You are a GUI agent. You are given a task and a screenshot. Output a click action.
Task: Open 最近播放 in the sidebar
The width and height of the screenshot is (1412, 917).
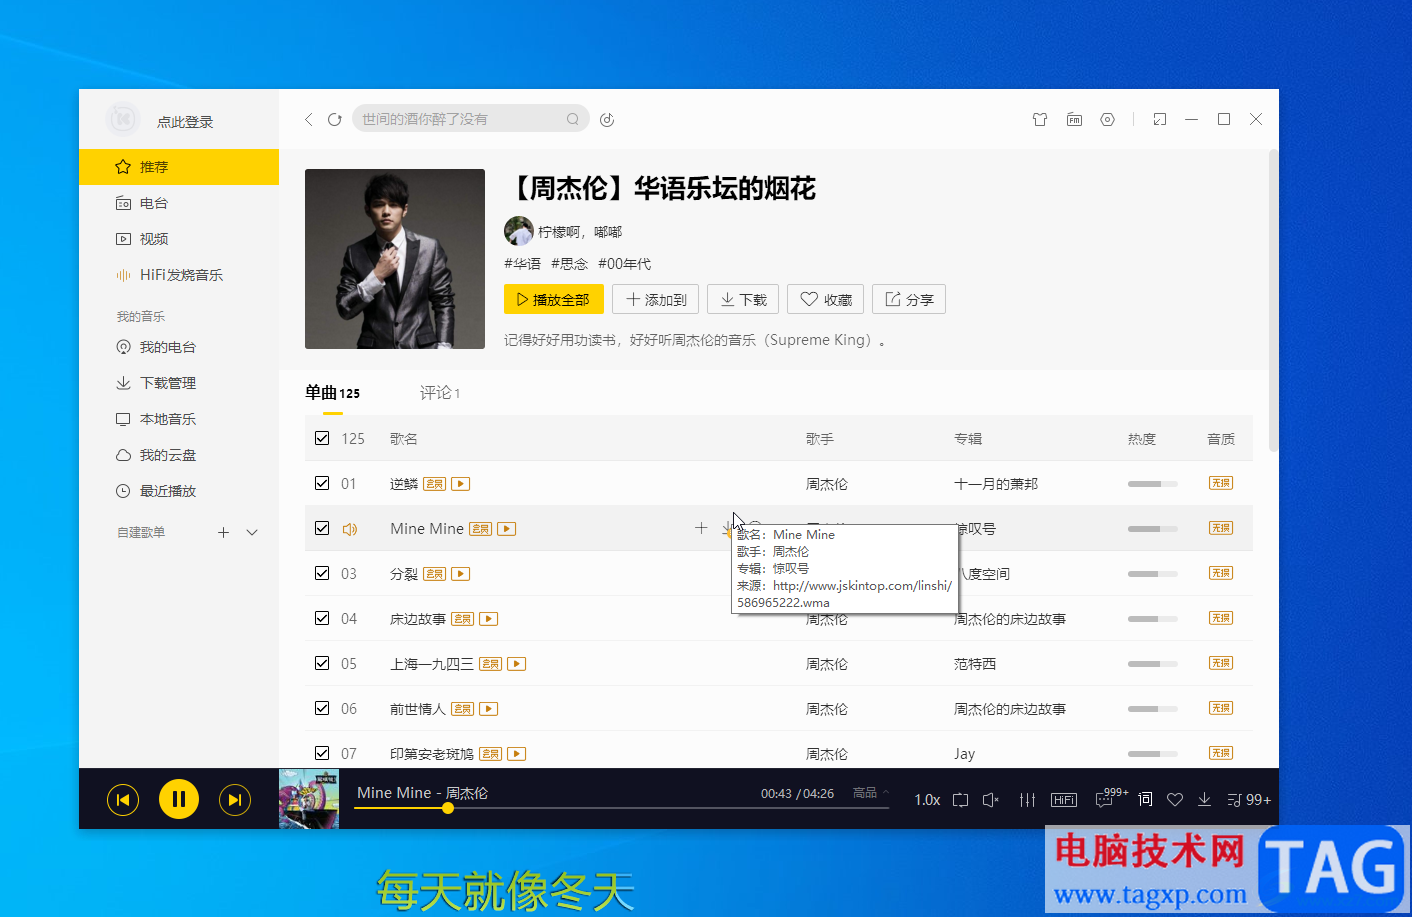coord(179,491)
